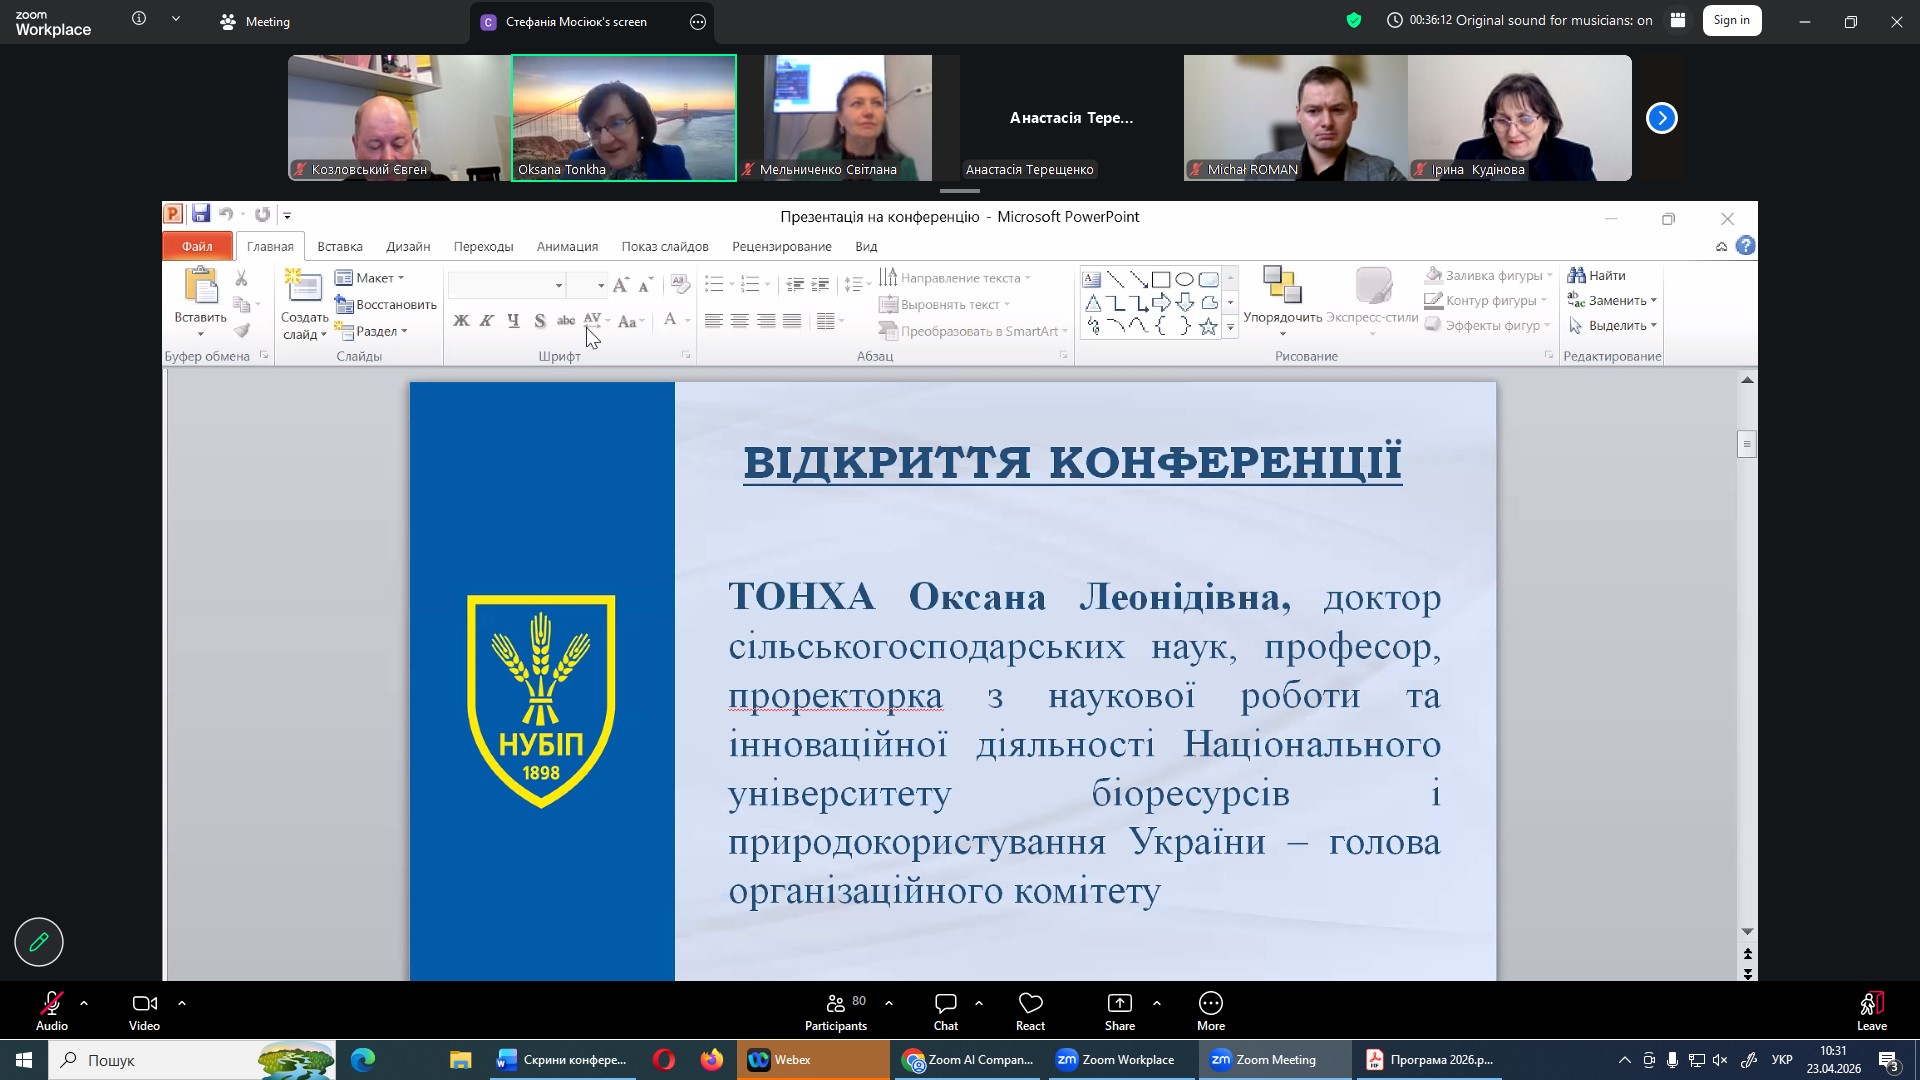
Task: Open the Firefox taskbar icon
Action: (x=711, y=1060)
